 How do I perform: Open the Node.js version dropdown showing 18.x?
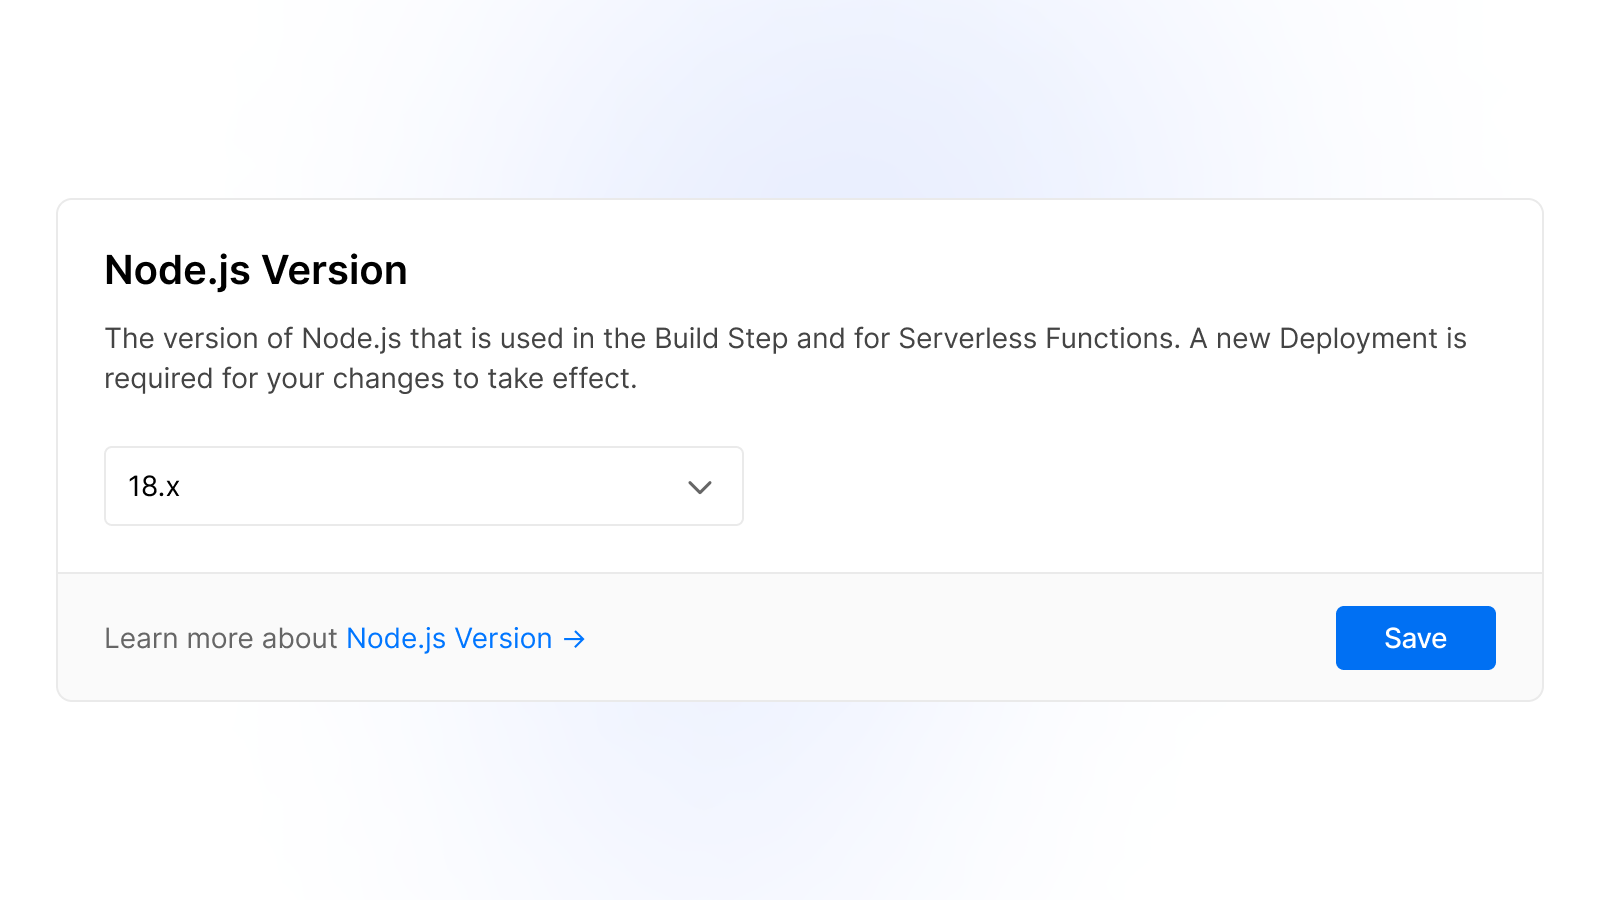423,487
